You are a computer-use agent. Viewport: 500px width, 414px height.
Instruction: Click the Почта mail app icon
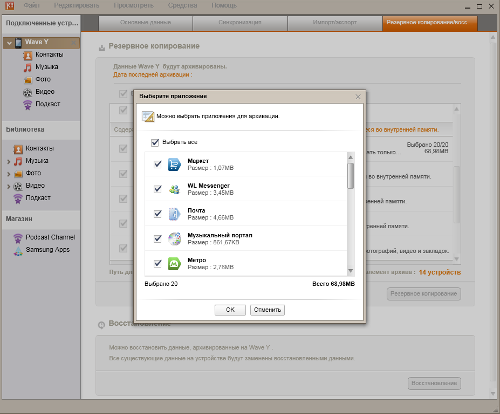pos(174,214)
